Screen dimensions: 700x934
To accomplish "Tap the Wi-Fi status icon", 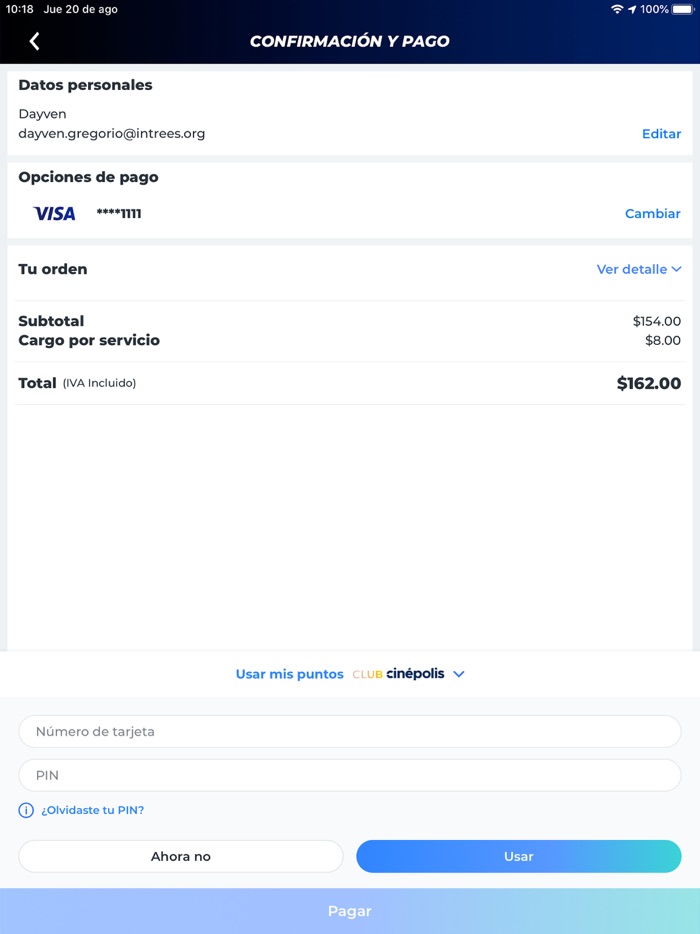I will [x=617, y=9].
